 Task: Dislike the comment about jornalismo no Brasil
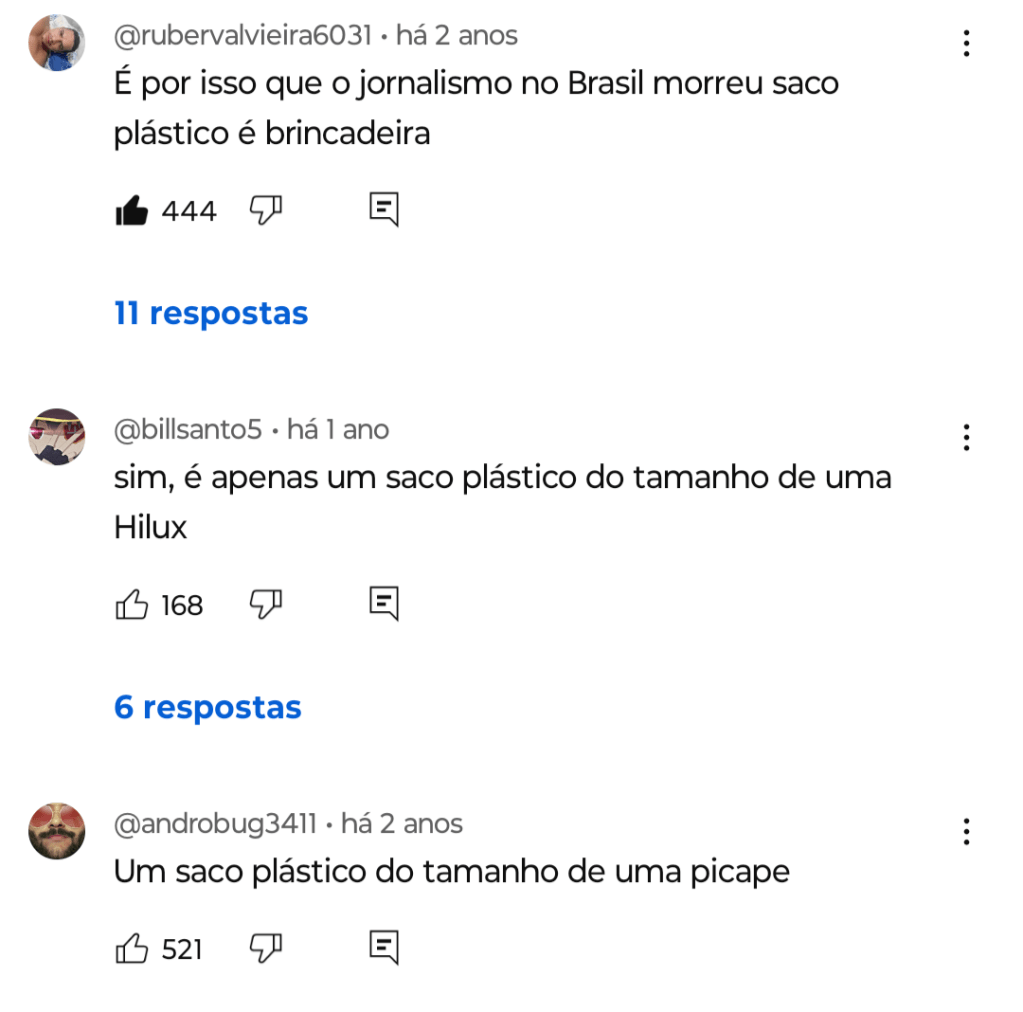tap(266, 210)
